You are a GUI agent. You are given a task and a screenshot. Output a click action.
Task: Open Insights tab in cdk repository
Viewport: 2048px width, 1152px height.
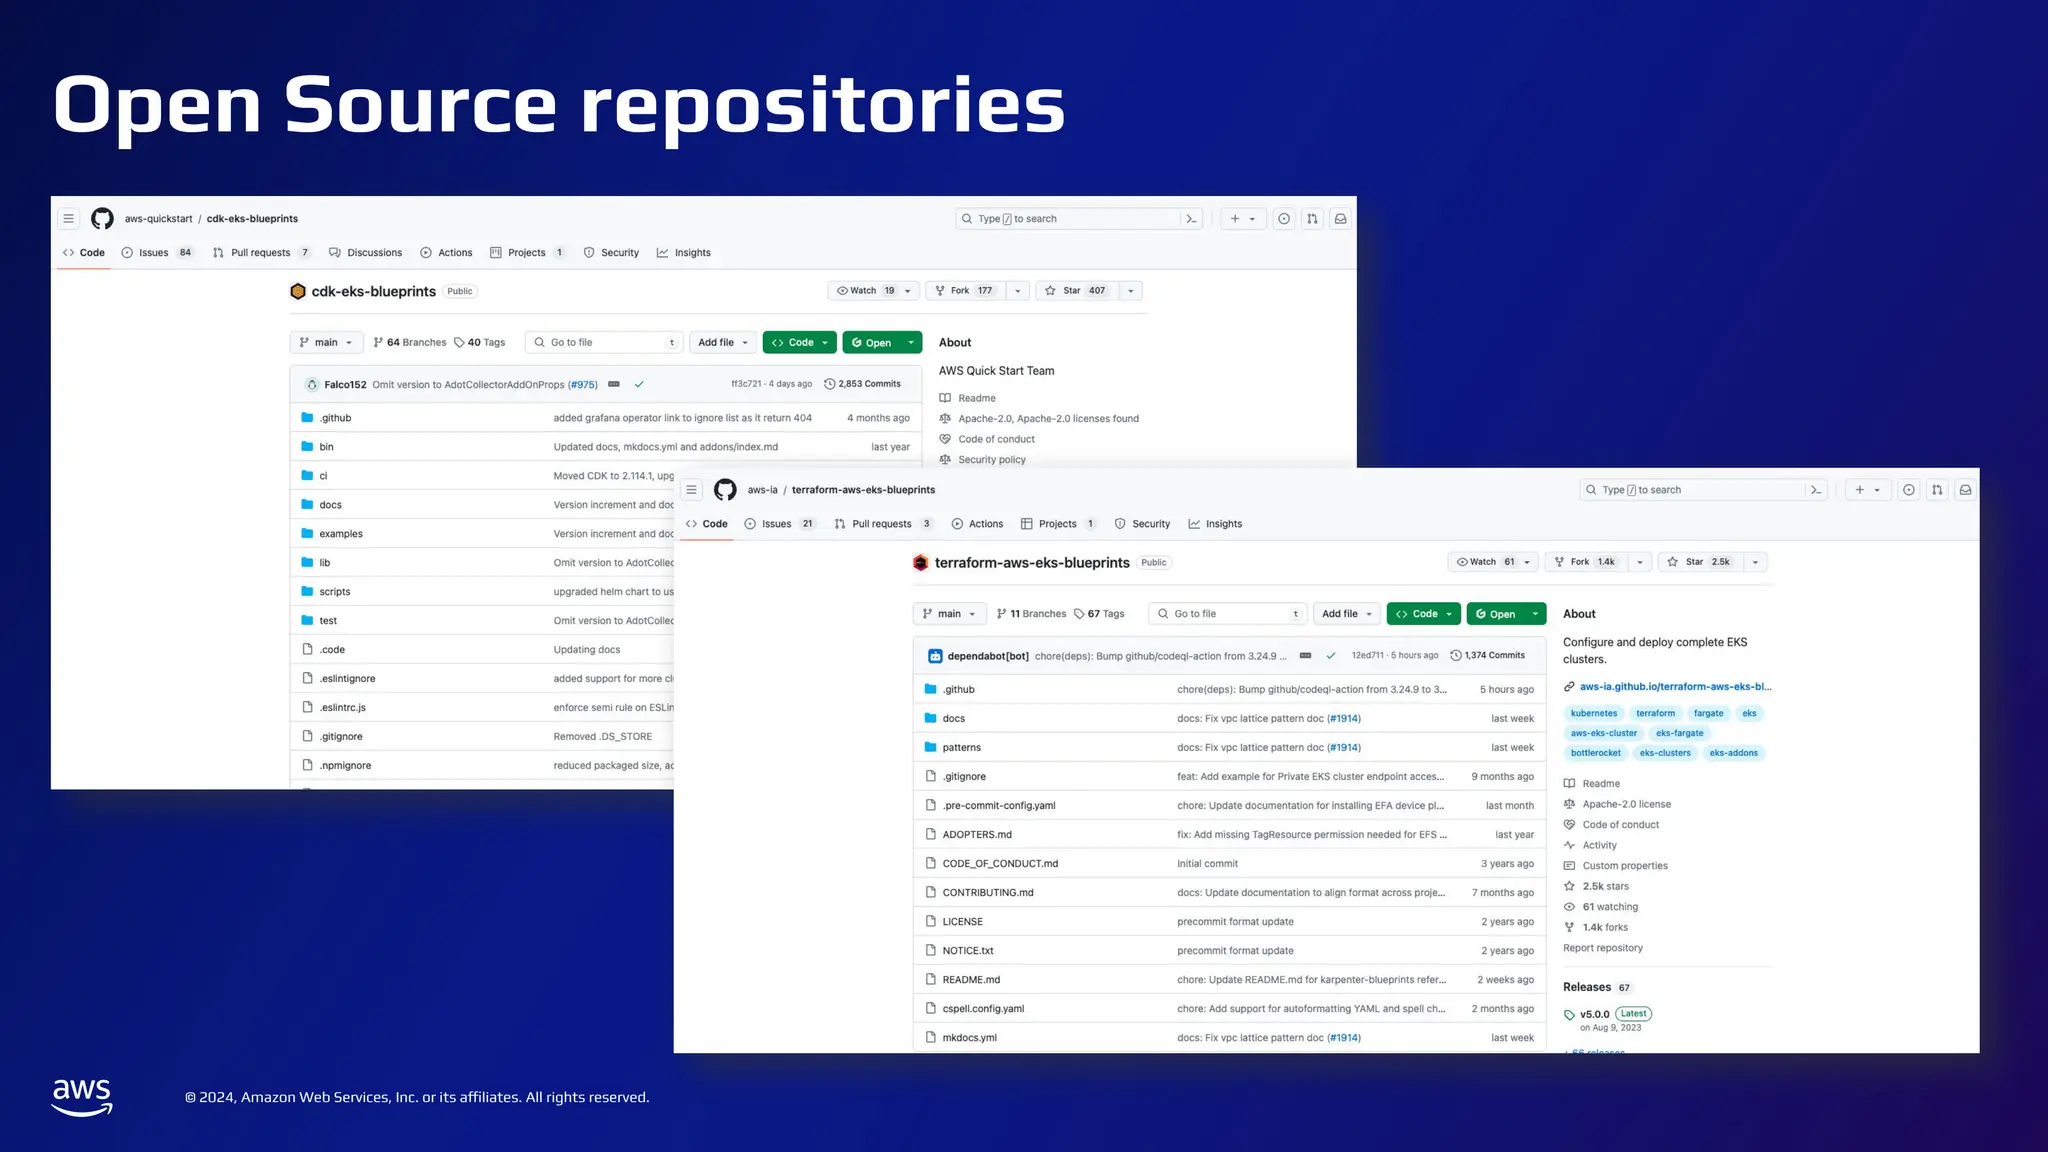coord(684,253)
